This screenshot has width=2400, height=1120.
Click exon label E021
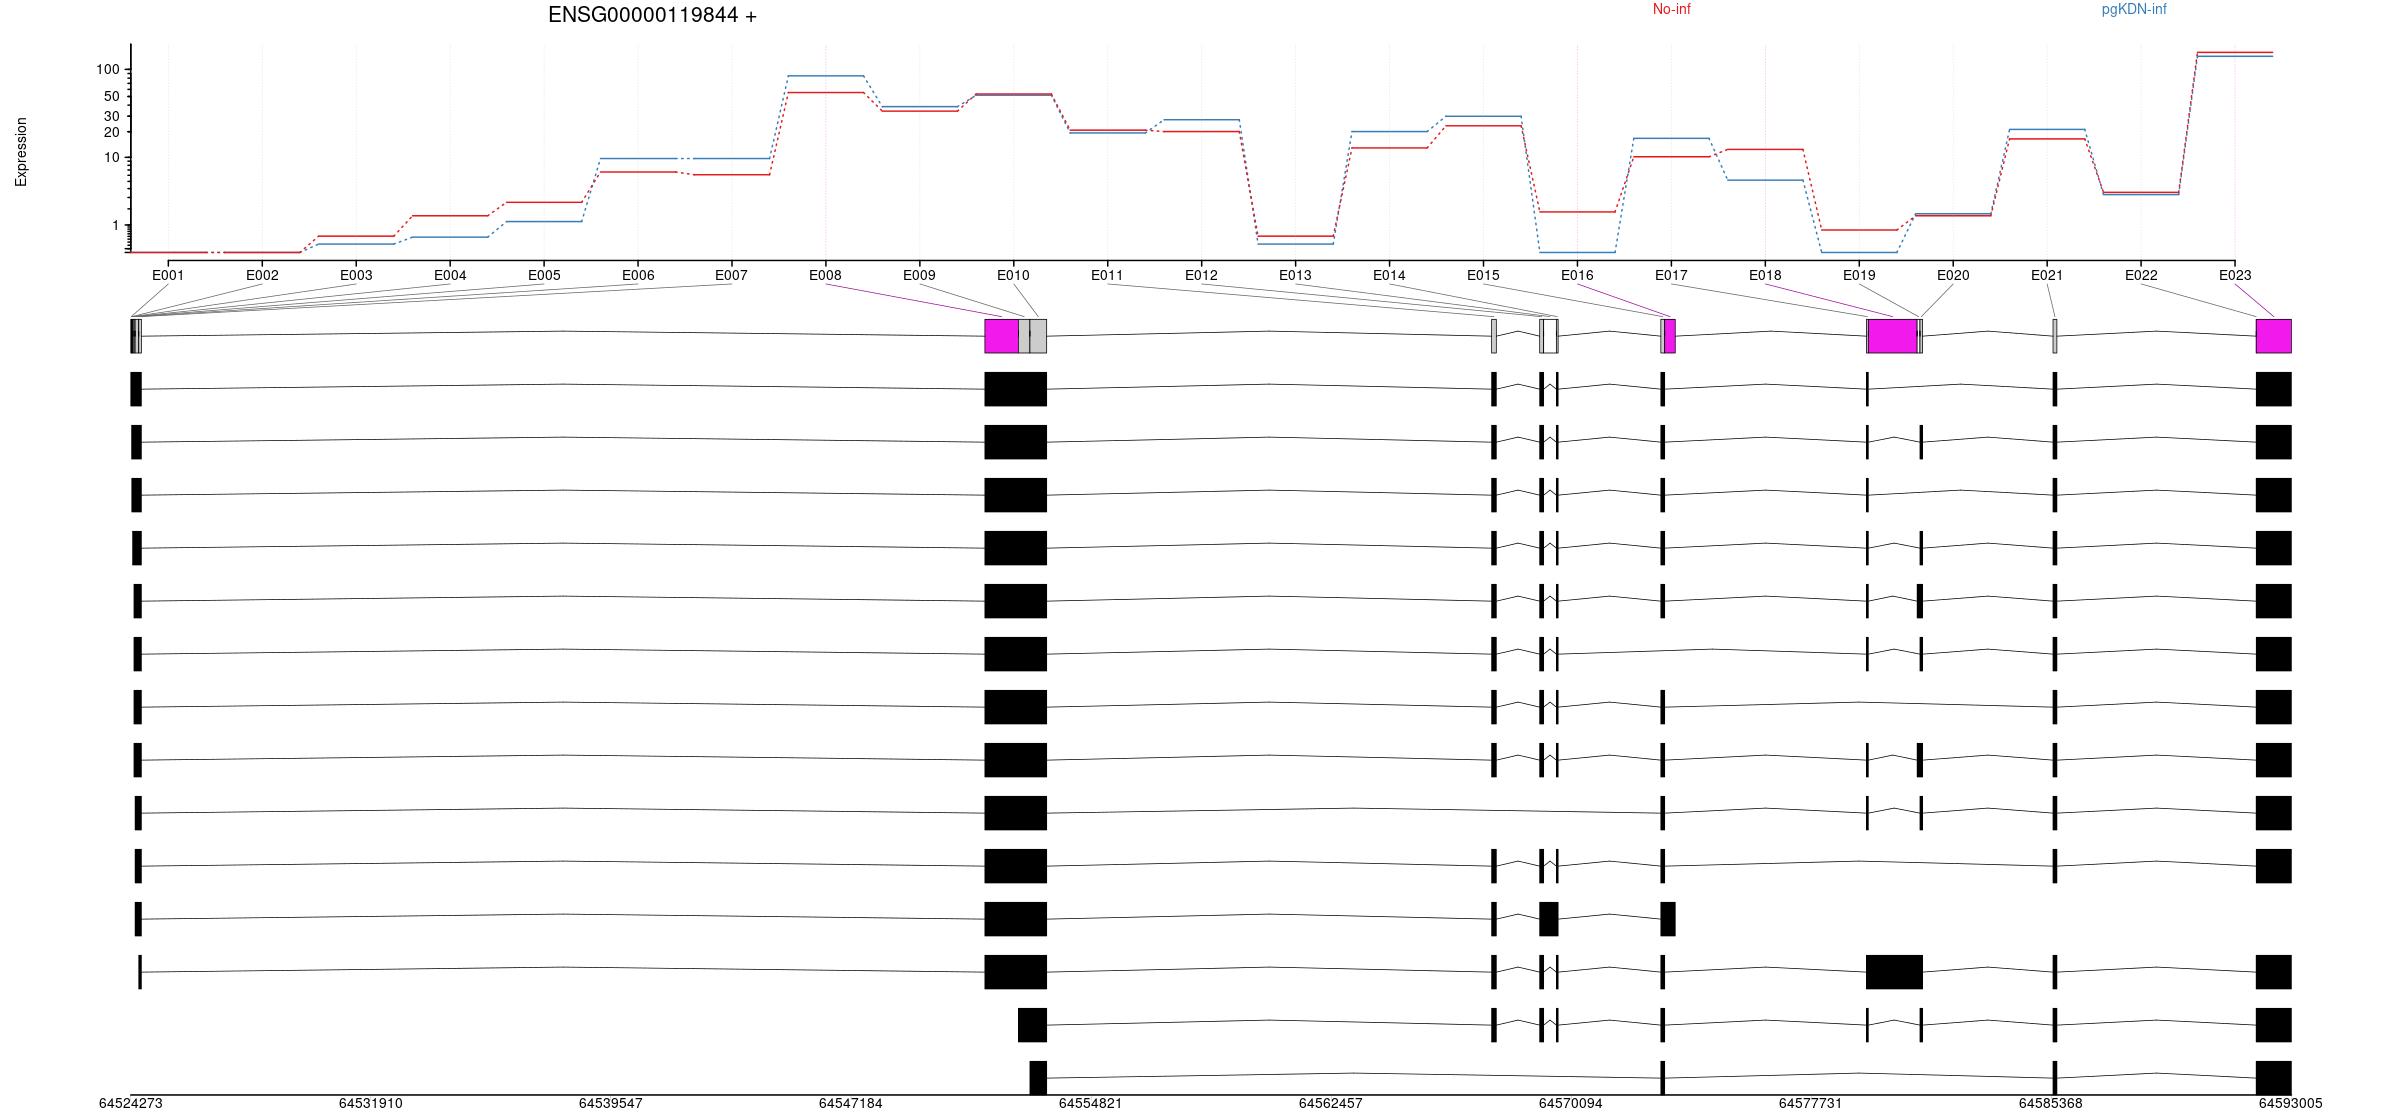2047,275
